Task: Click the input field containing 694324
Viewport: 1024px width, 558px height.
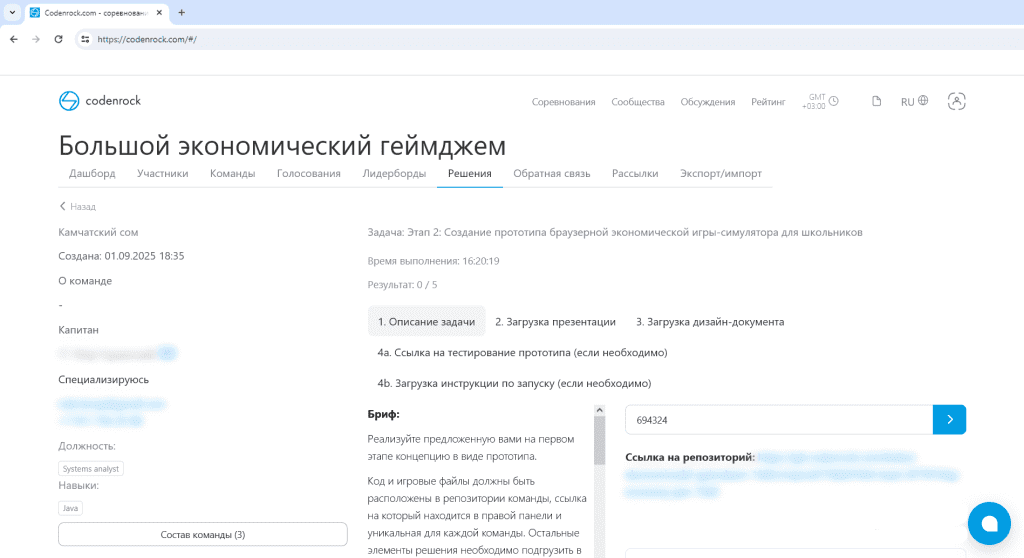Action: point(778,420)
